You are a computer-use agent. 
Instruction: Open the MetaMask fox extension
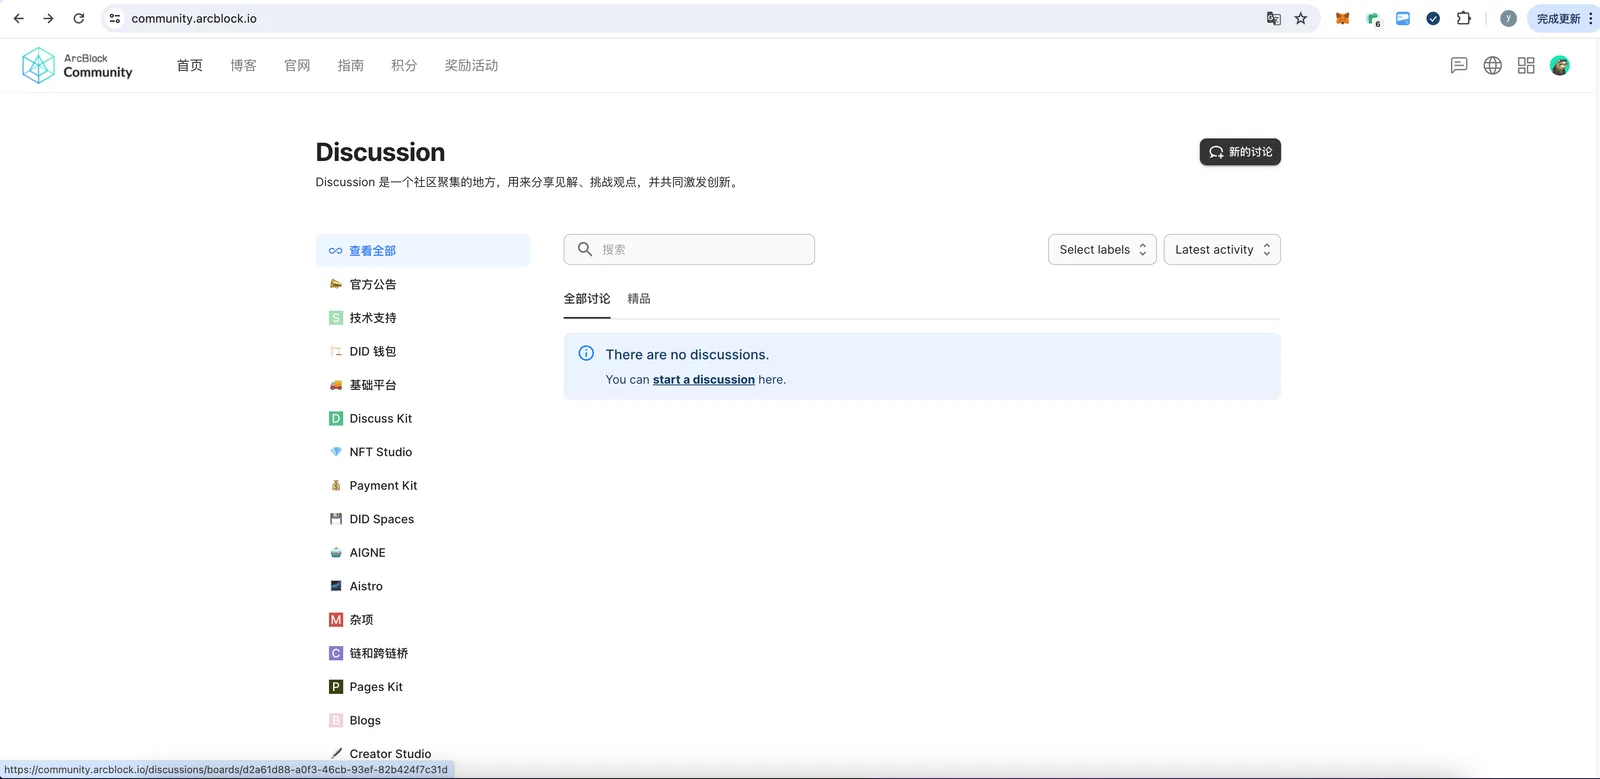pos(1343,18)
